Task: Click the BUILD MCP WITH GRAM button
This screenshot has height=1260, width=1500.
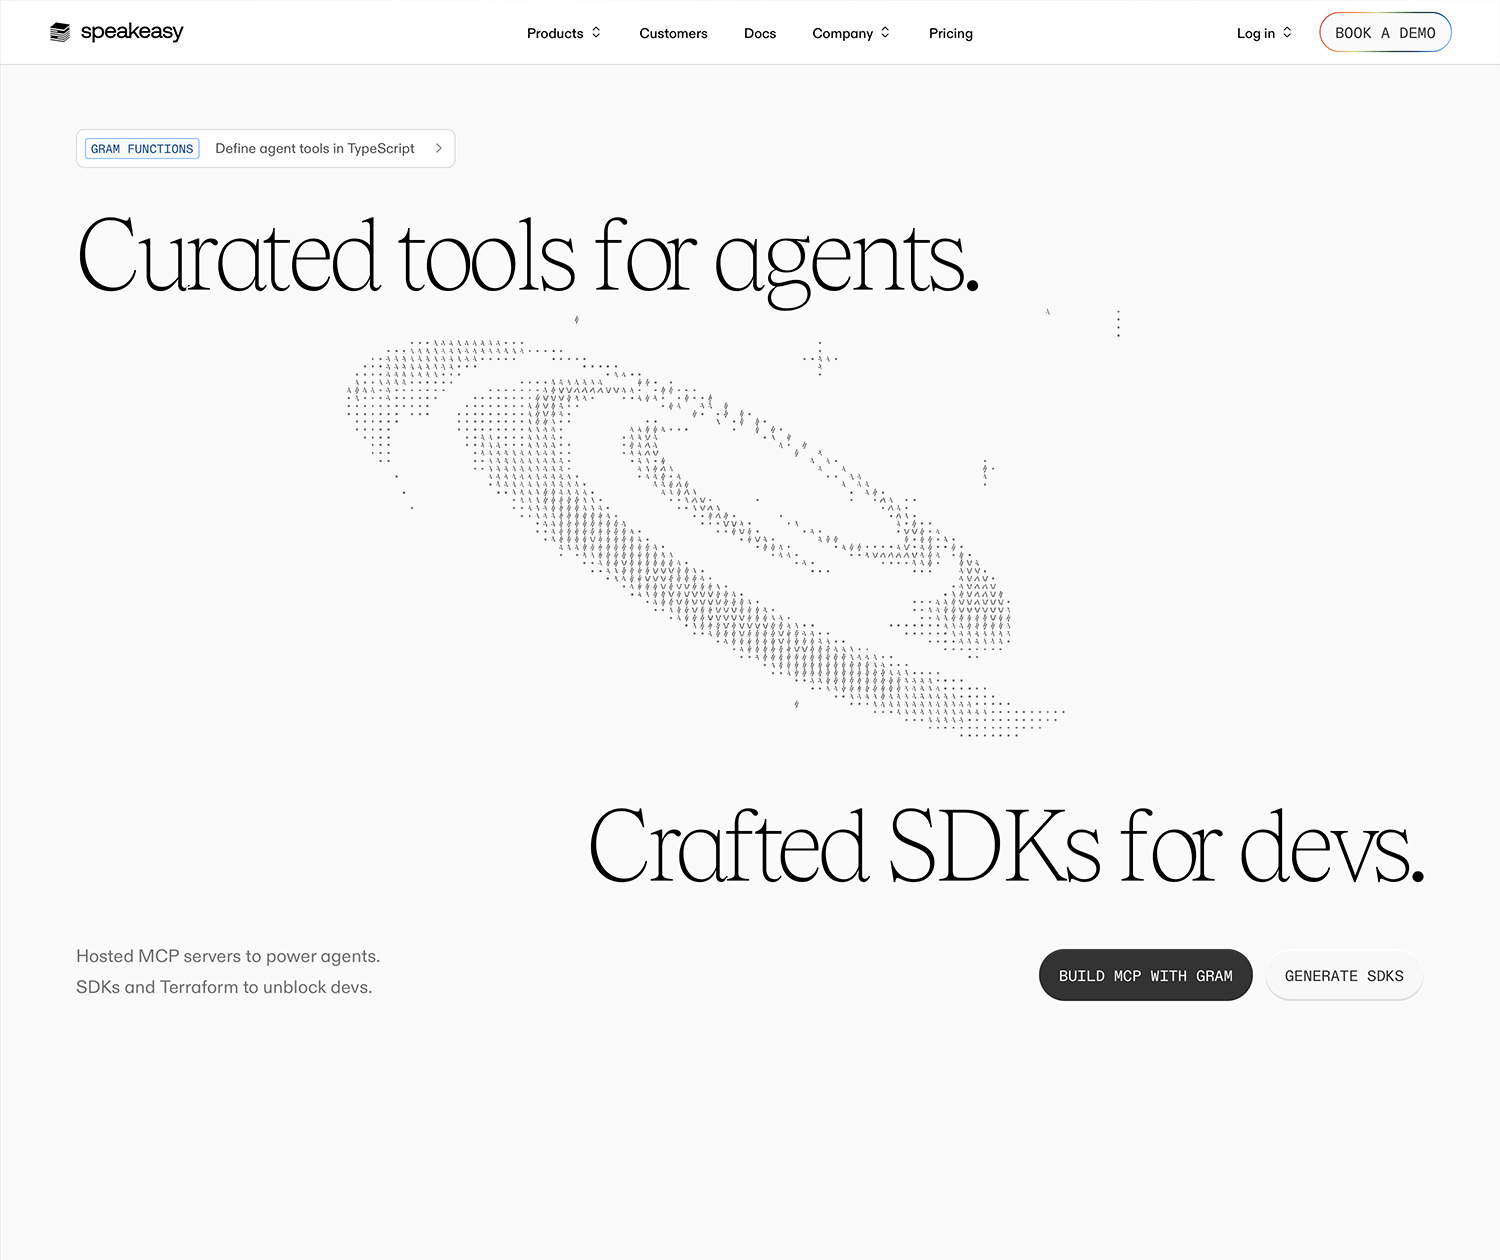Action: tap(1145, 975)
